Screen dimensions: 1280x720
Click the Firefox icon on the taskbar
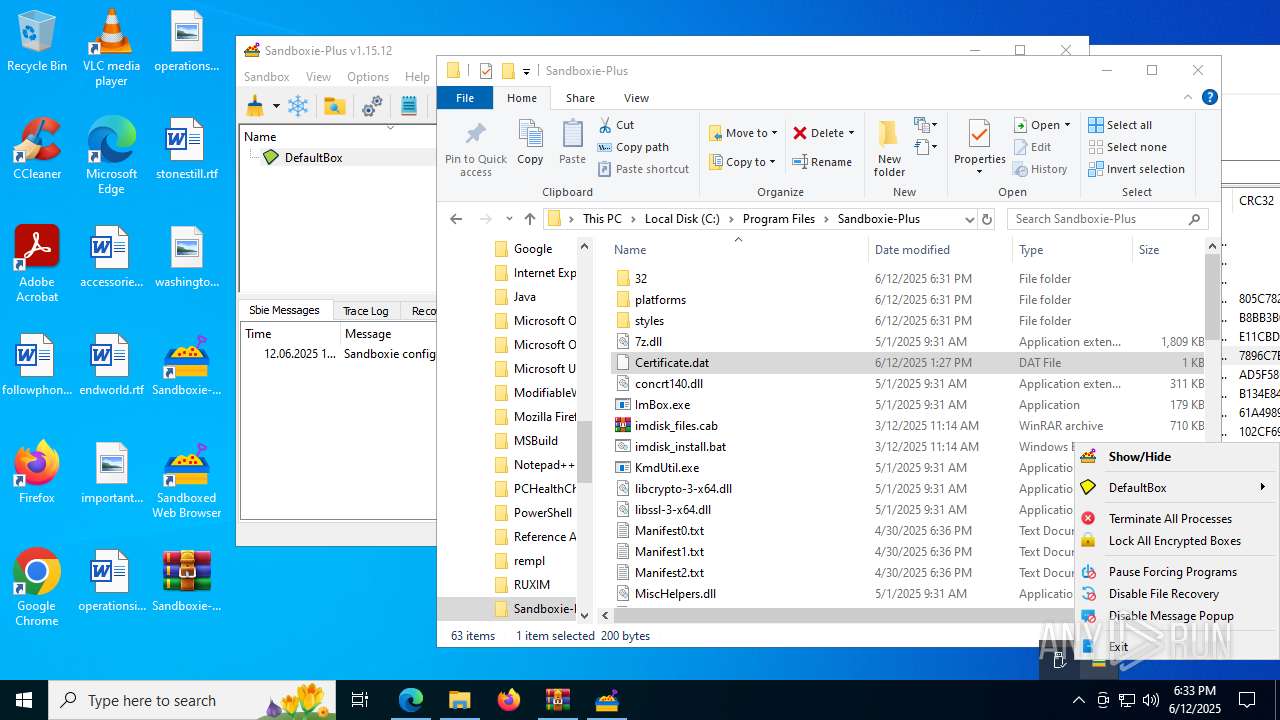(508, 700)
